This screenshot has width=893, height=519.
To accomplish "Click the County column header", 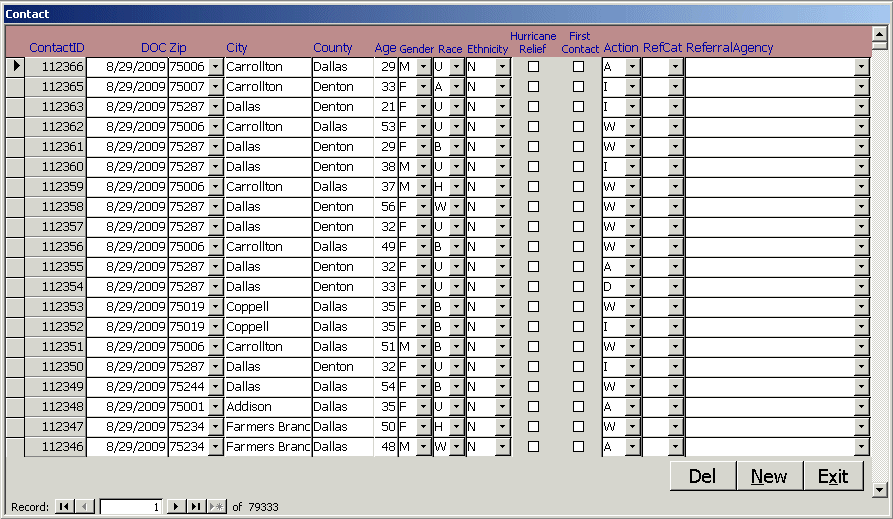I will (333, 48).
